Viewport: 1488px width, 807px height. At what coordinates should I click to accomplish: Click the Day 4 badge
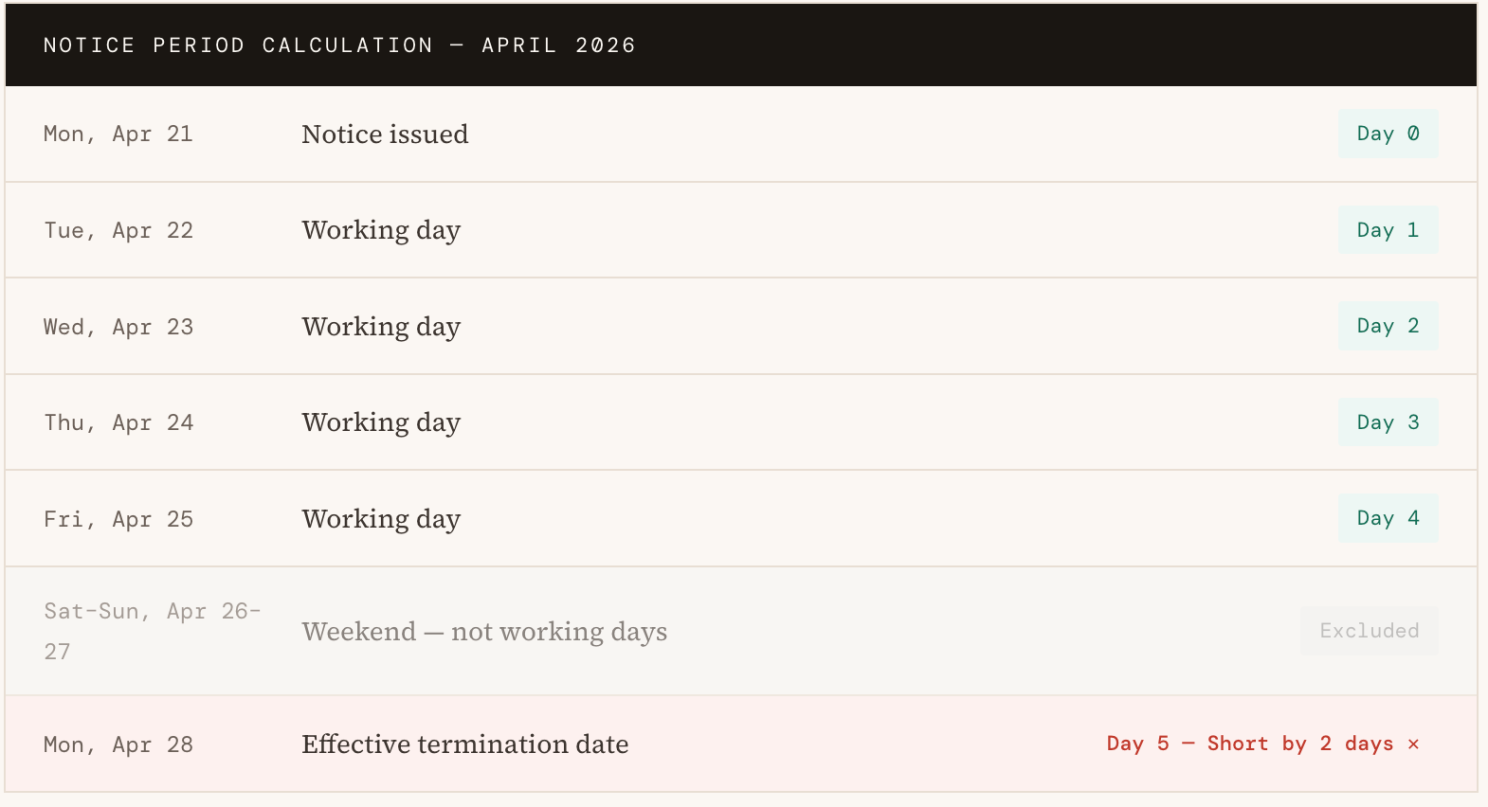point(1388,518)
